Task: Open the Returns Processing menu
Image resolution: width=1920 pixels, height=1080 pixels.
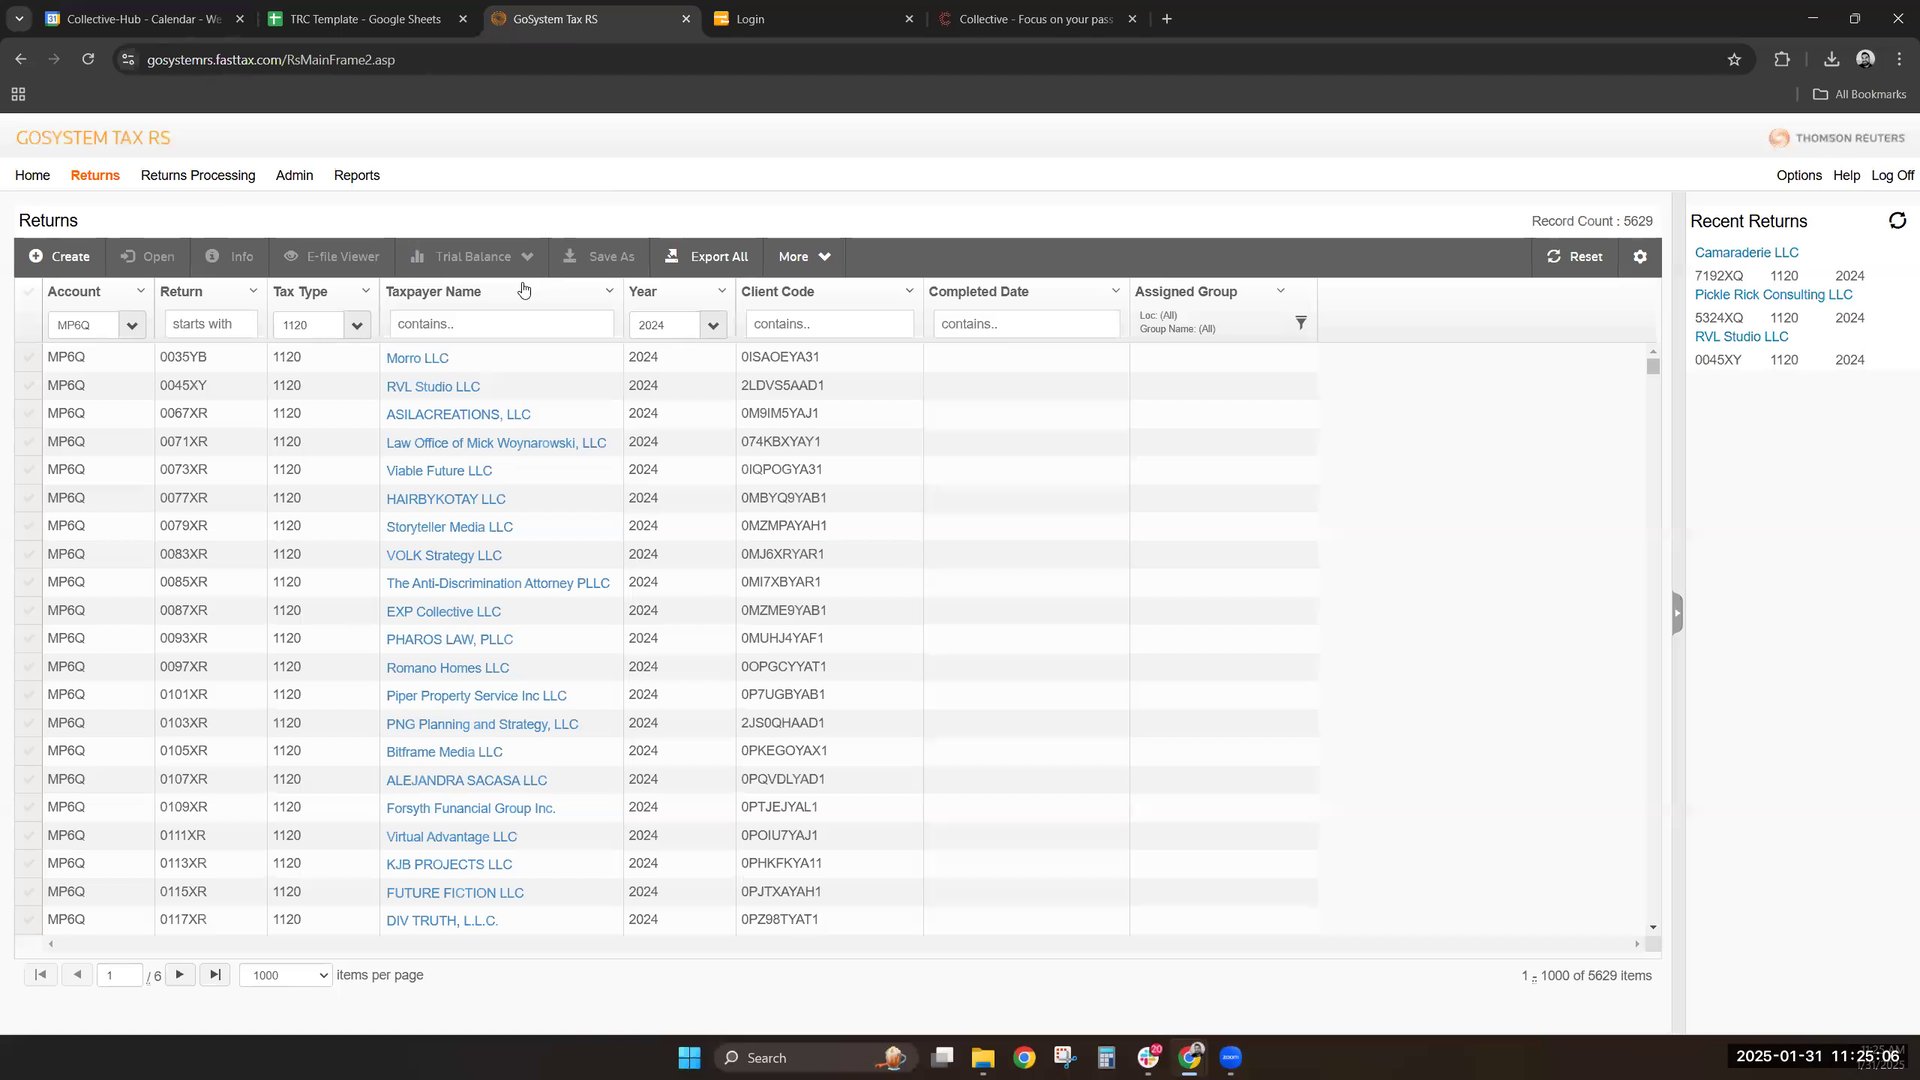Action: click(x=197, y=175)
